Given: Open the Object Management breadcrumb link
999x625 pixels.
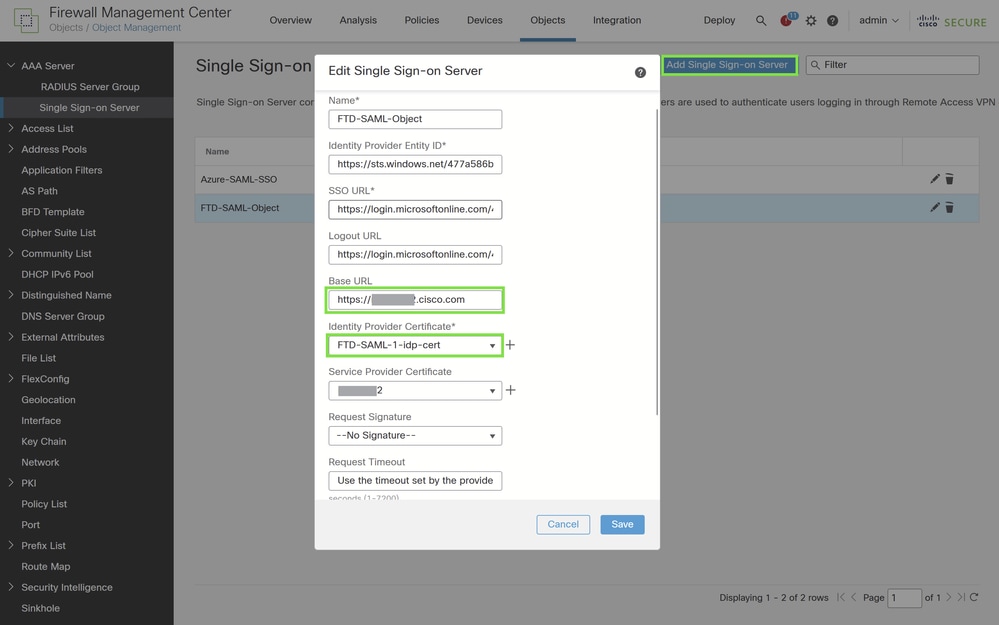Looking at the screenshot, I should point(136,27).
